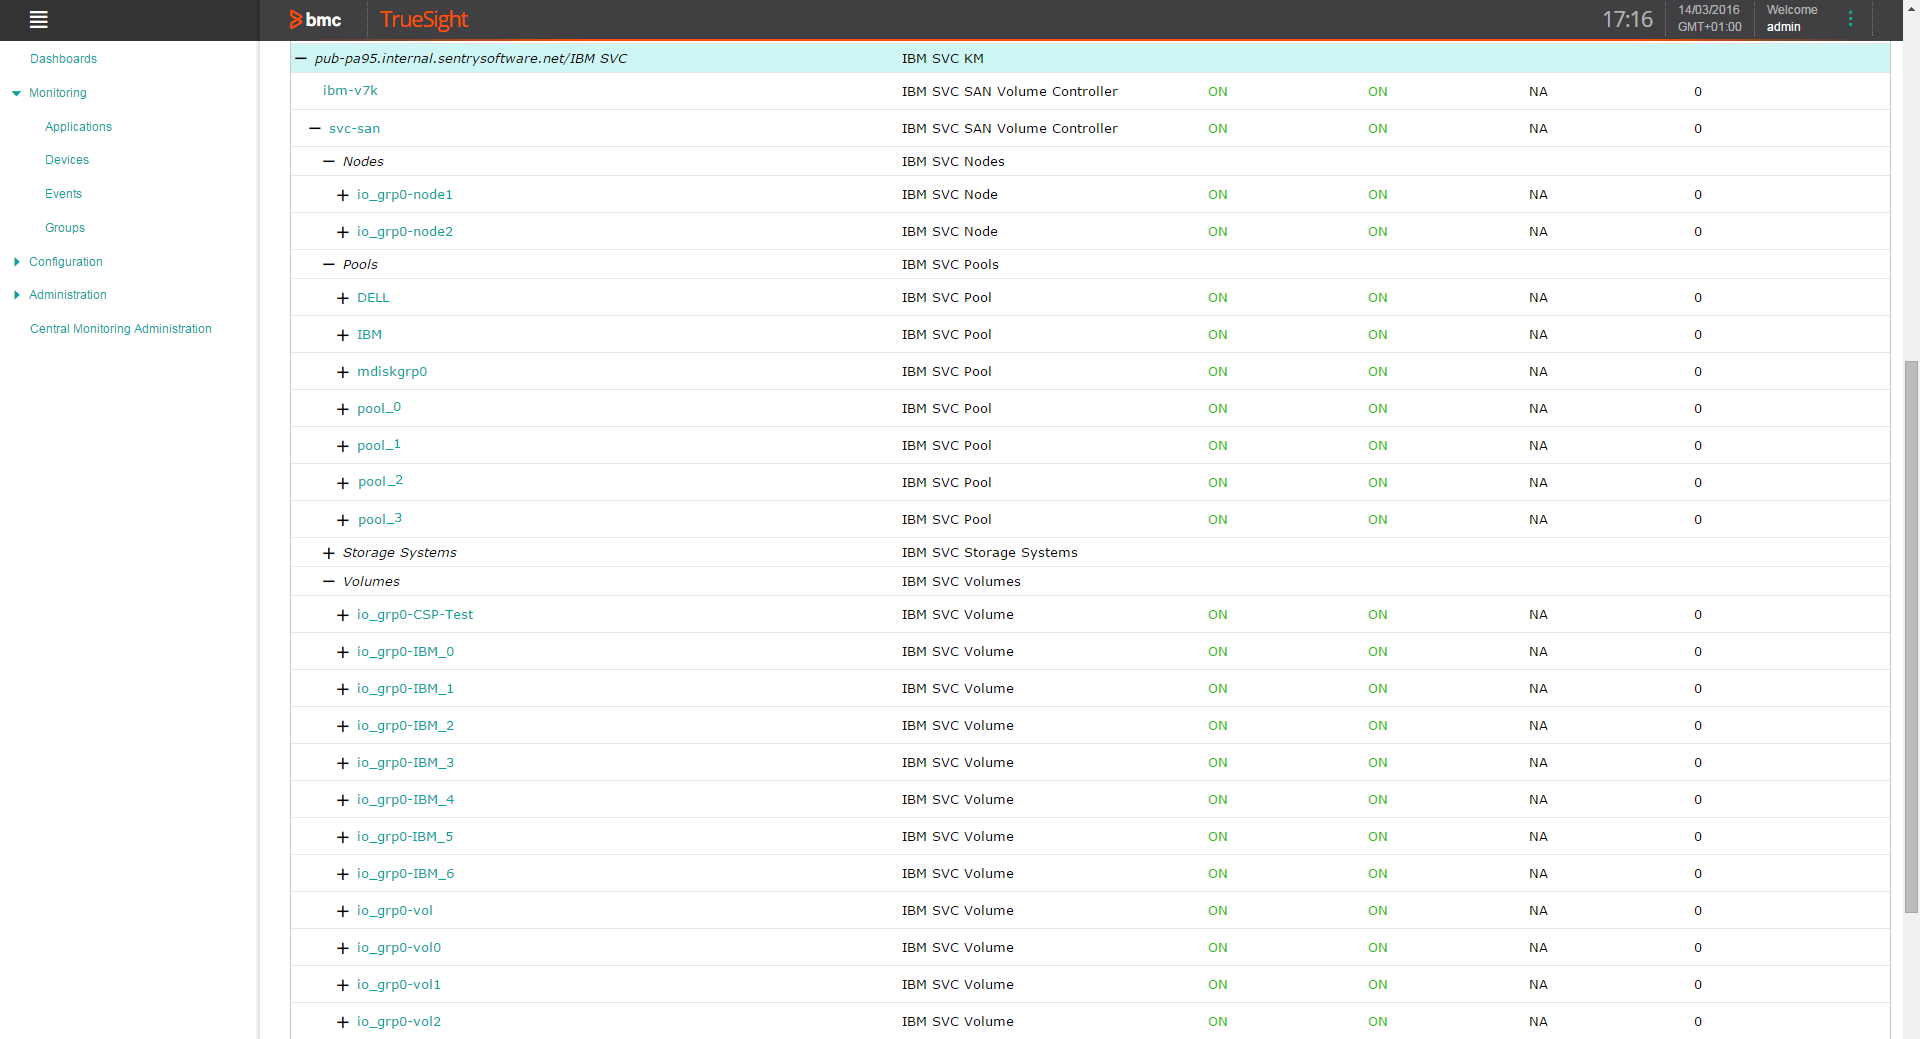This screenshot has width=1920, height=1039.
Task: Expand io_grp0-IBM_1 volume
Action: click(343, 689)
